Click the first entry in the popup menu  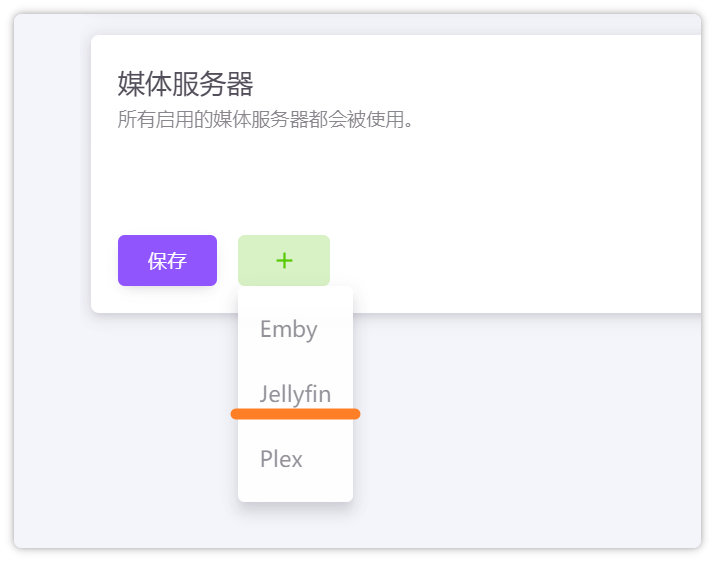[x=288, y=329]
